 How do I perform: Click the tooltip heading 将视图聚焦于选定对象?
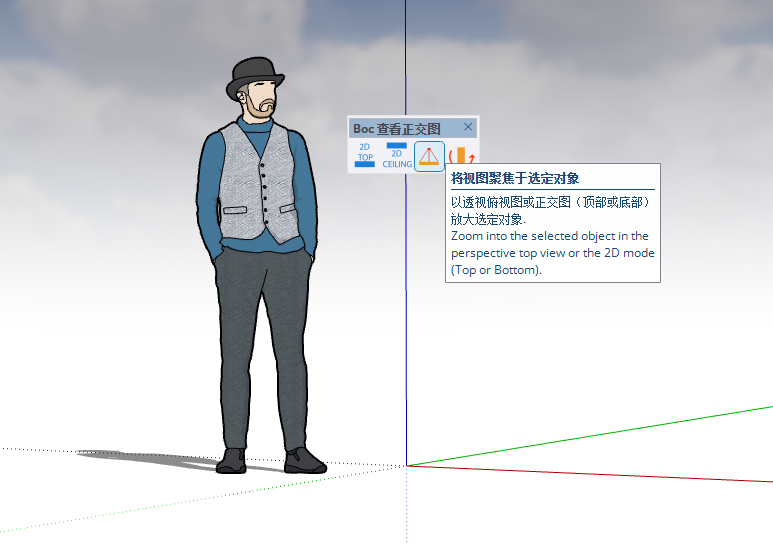pyautogui.click(x=515, y=179)
